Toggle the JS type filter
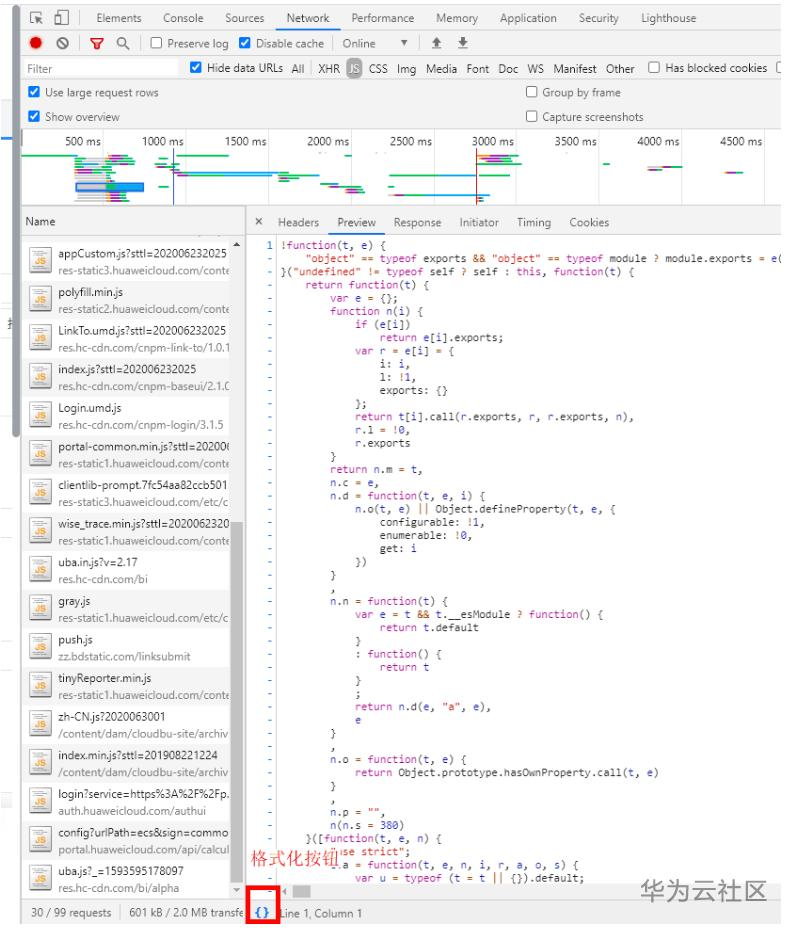The height and width of the screenshot is (931, 787). tap(354, 68)
